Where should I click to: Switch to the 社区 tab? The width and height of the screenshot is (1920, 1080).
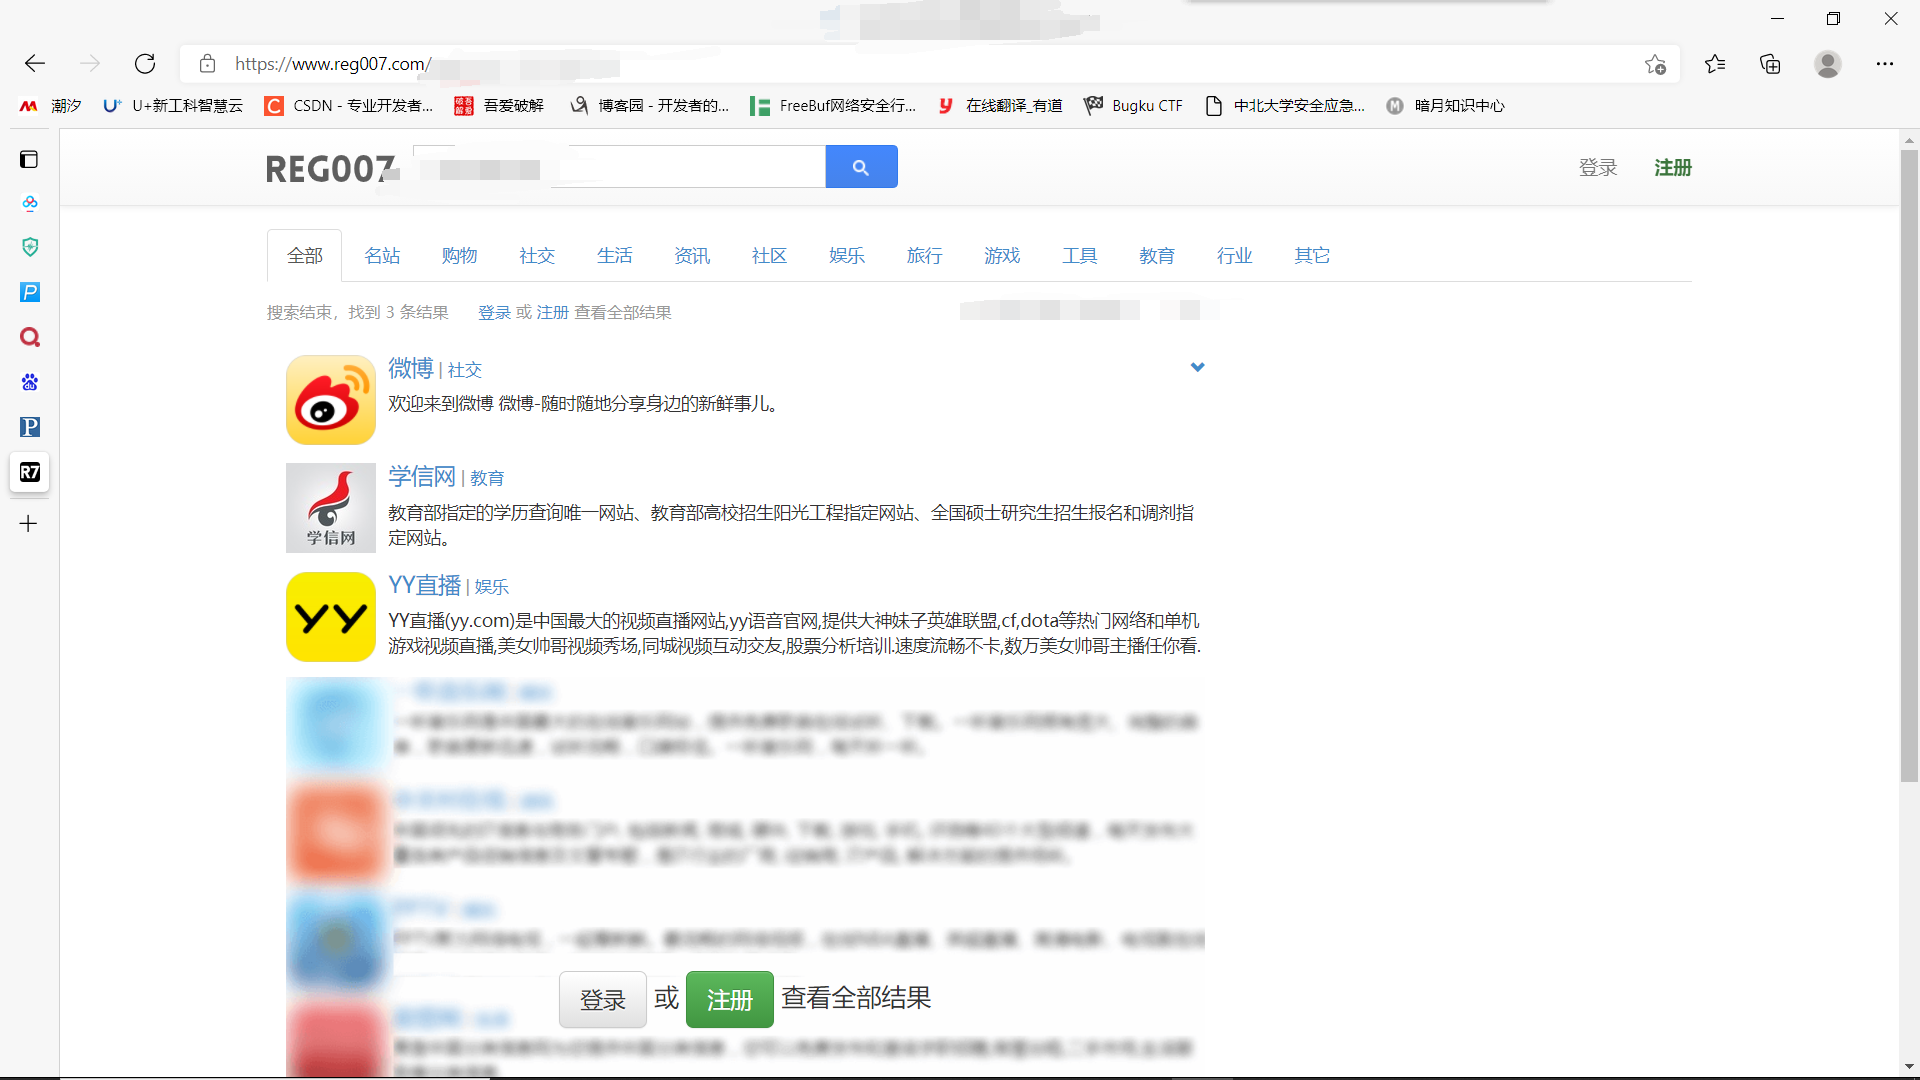[770, 256]
